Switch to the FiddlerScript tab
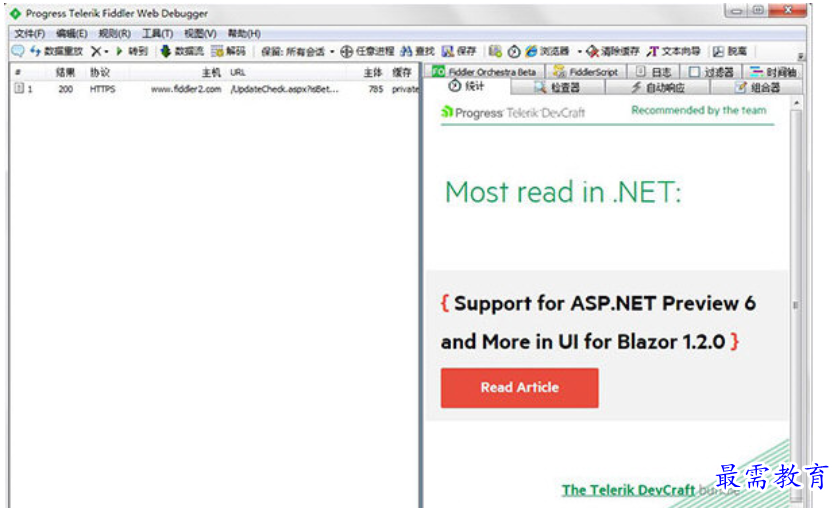 tap(585, 72)
